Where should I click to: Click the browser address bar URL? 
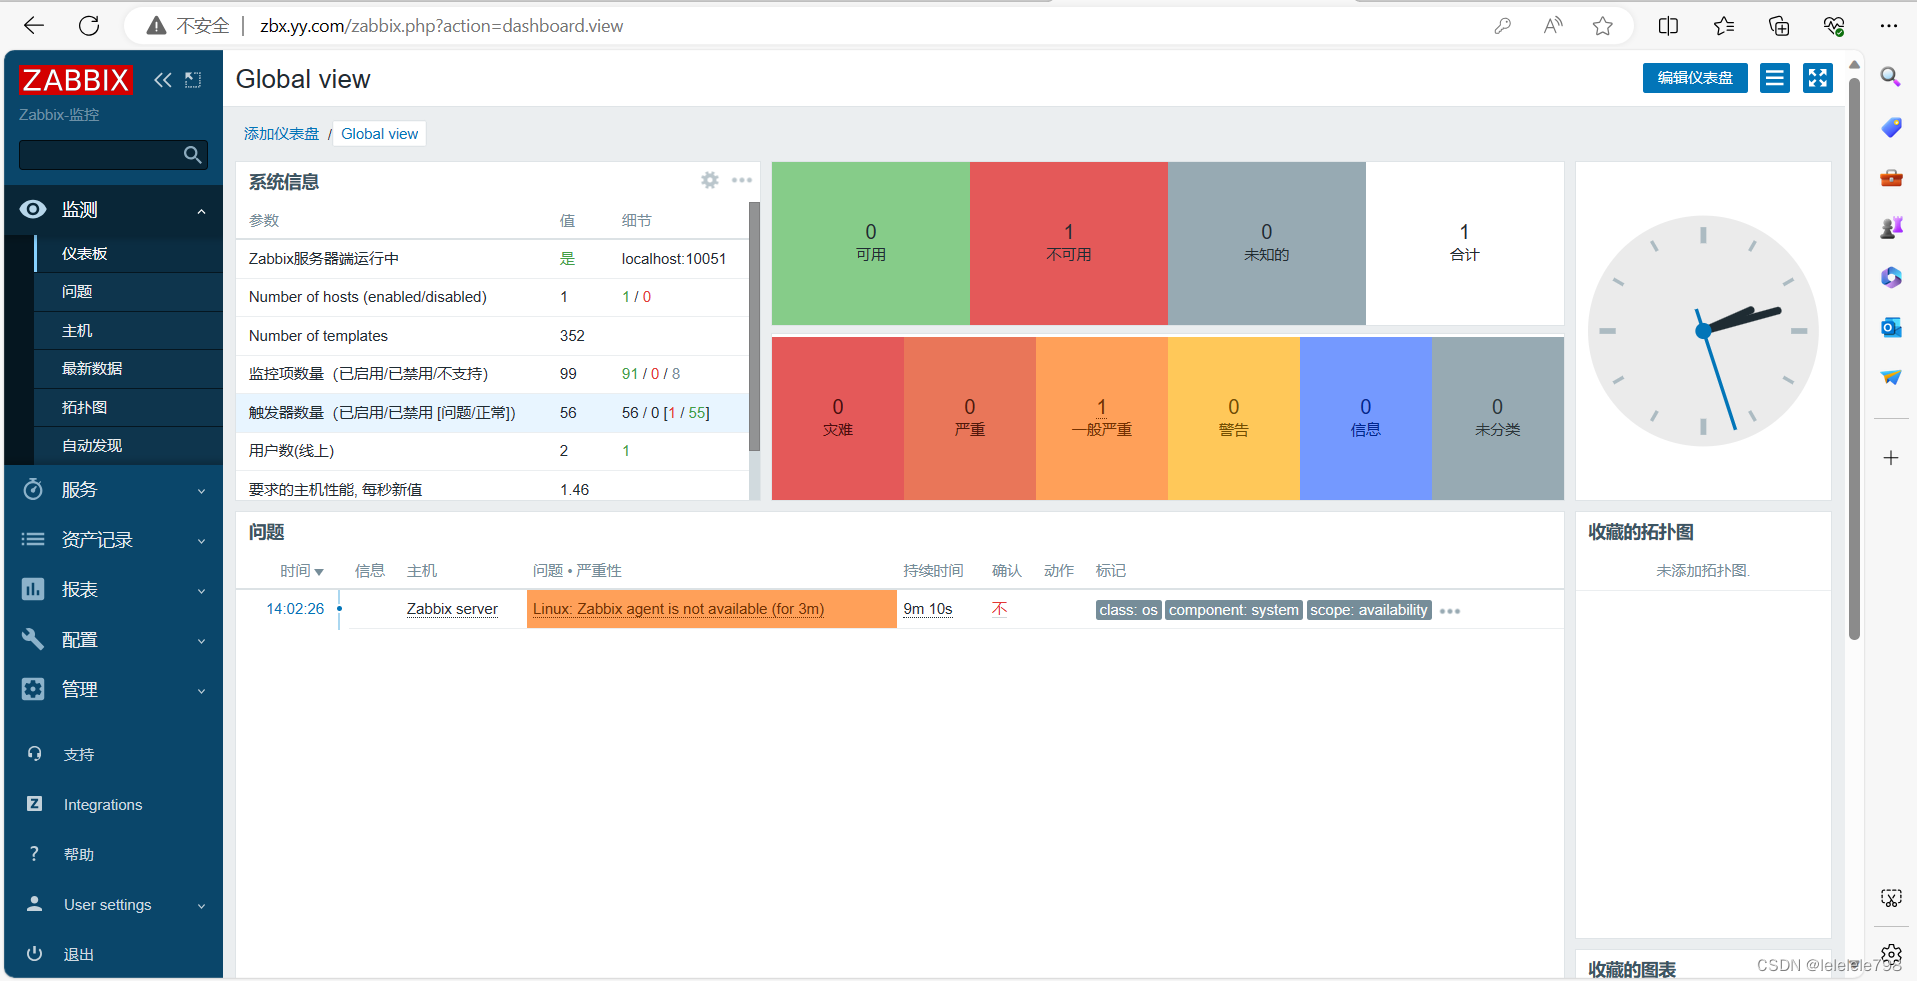click(x=441, y=26)
